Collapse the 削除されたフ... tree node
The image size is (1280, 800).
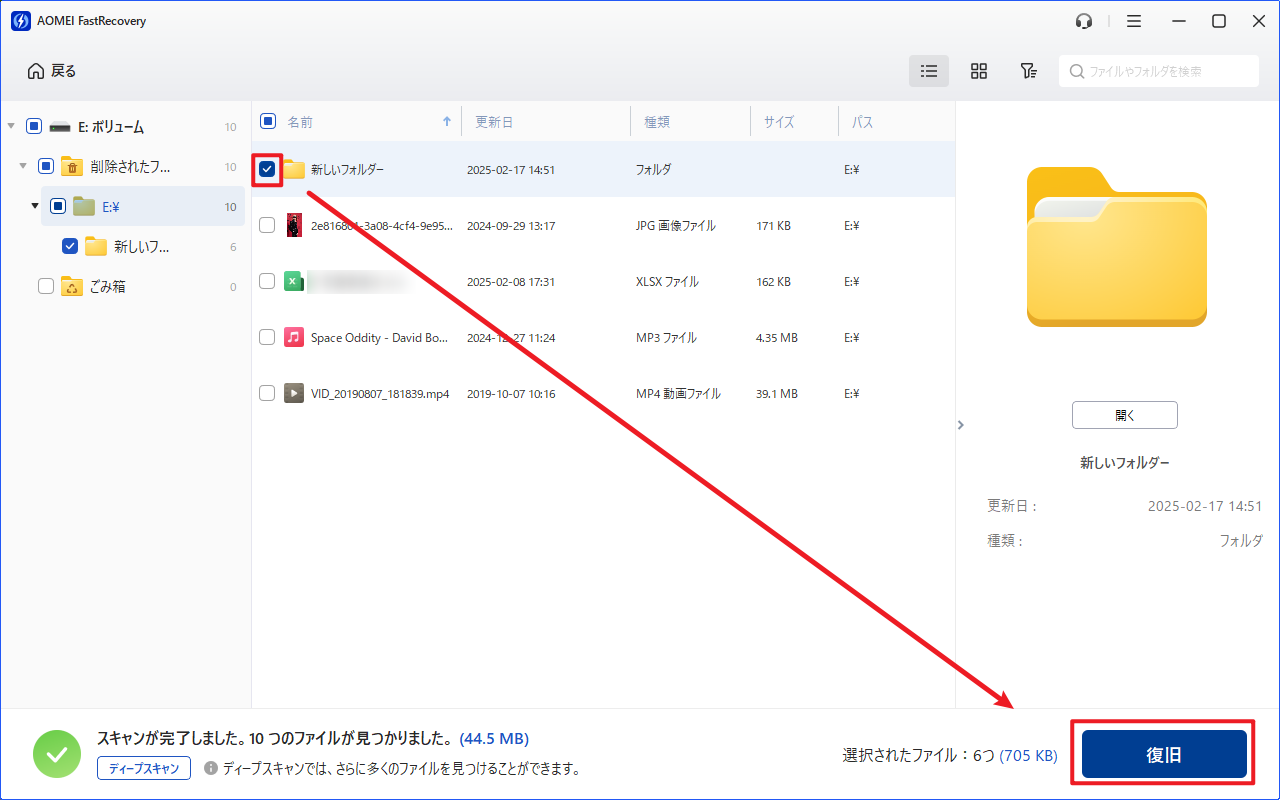click(x=23, y=166)
